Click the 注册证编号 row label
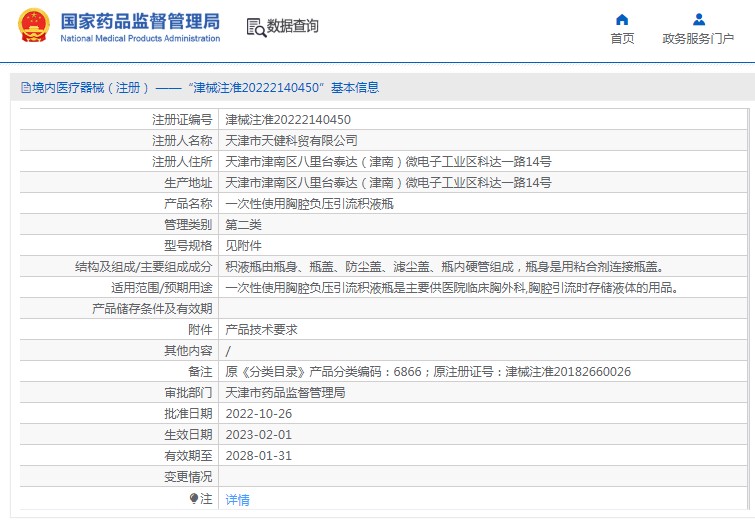 (x=182, y=119)
